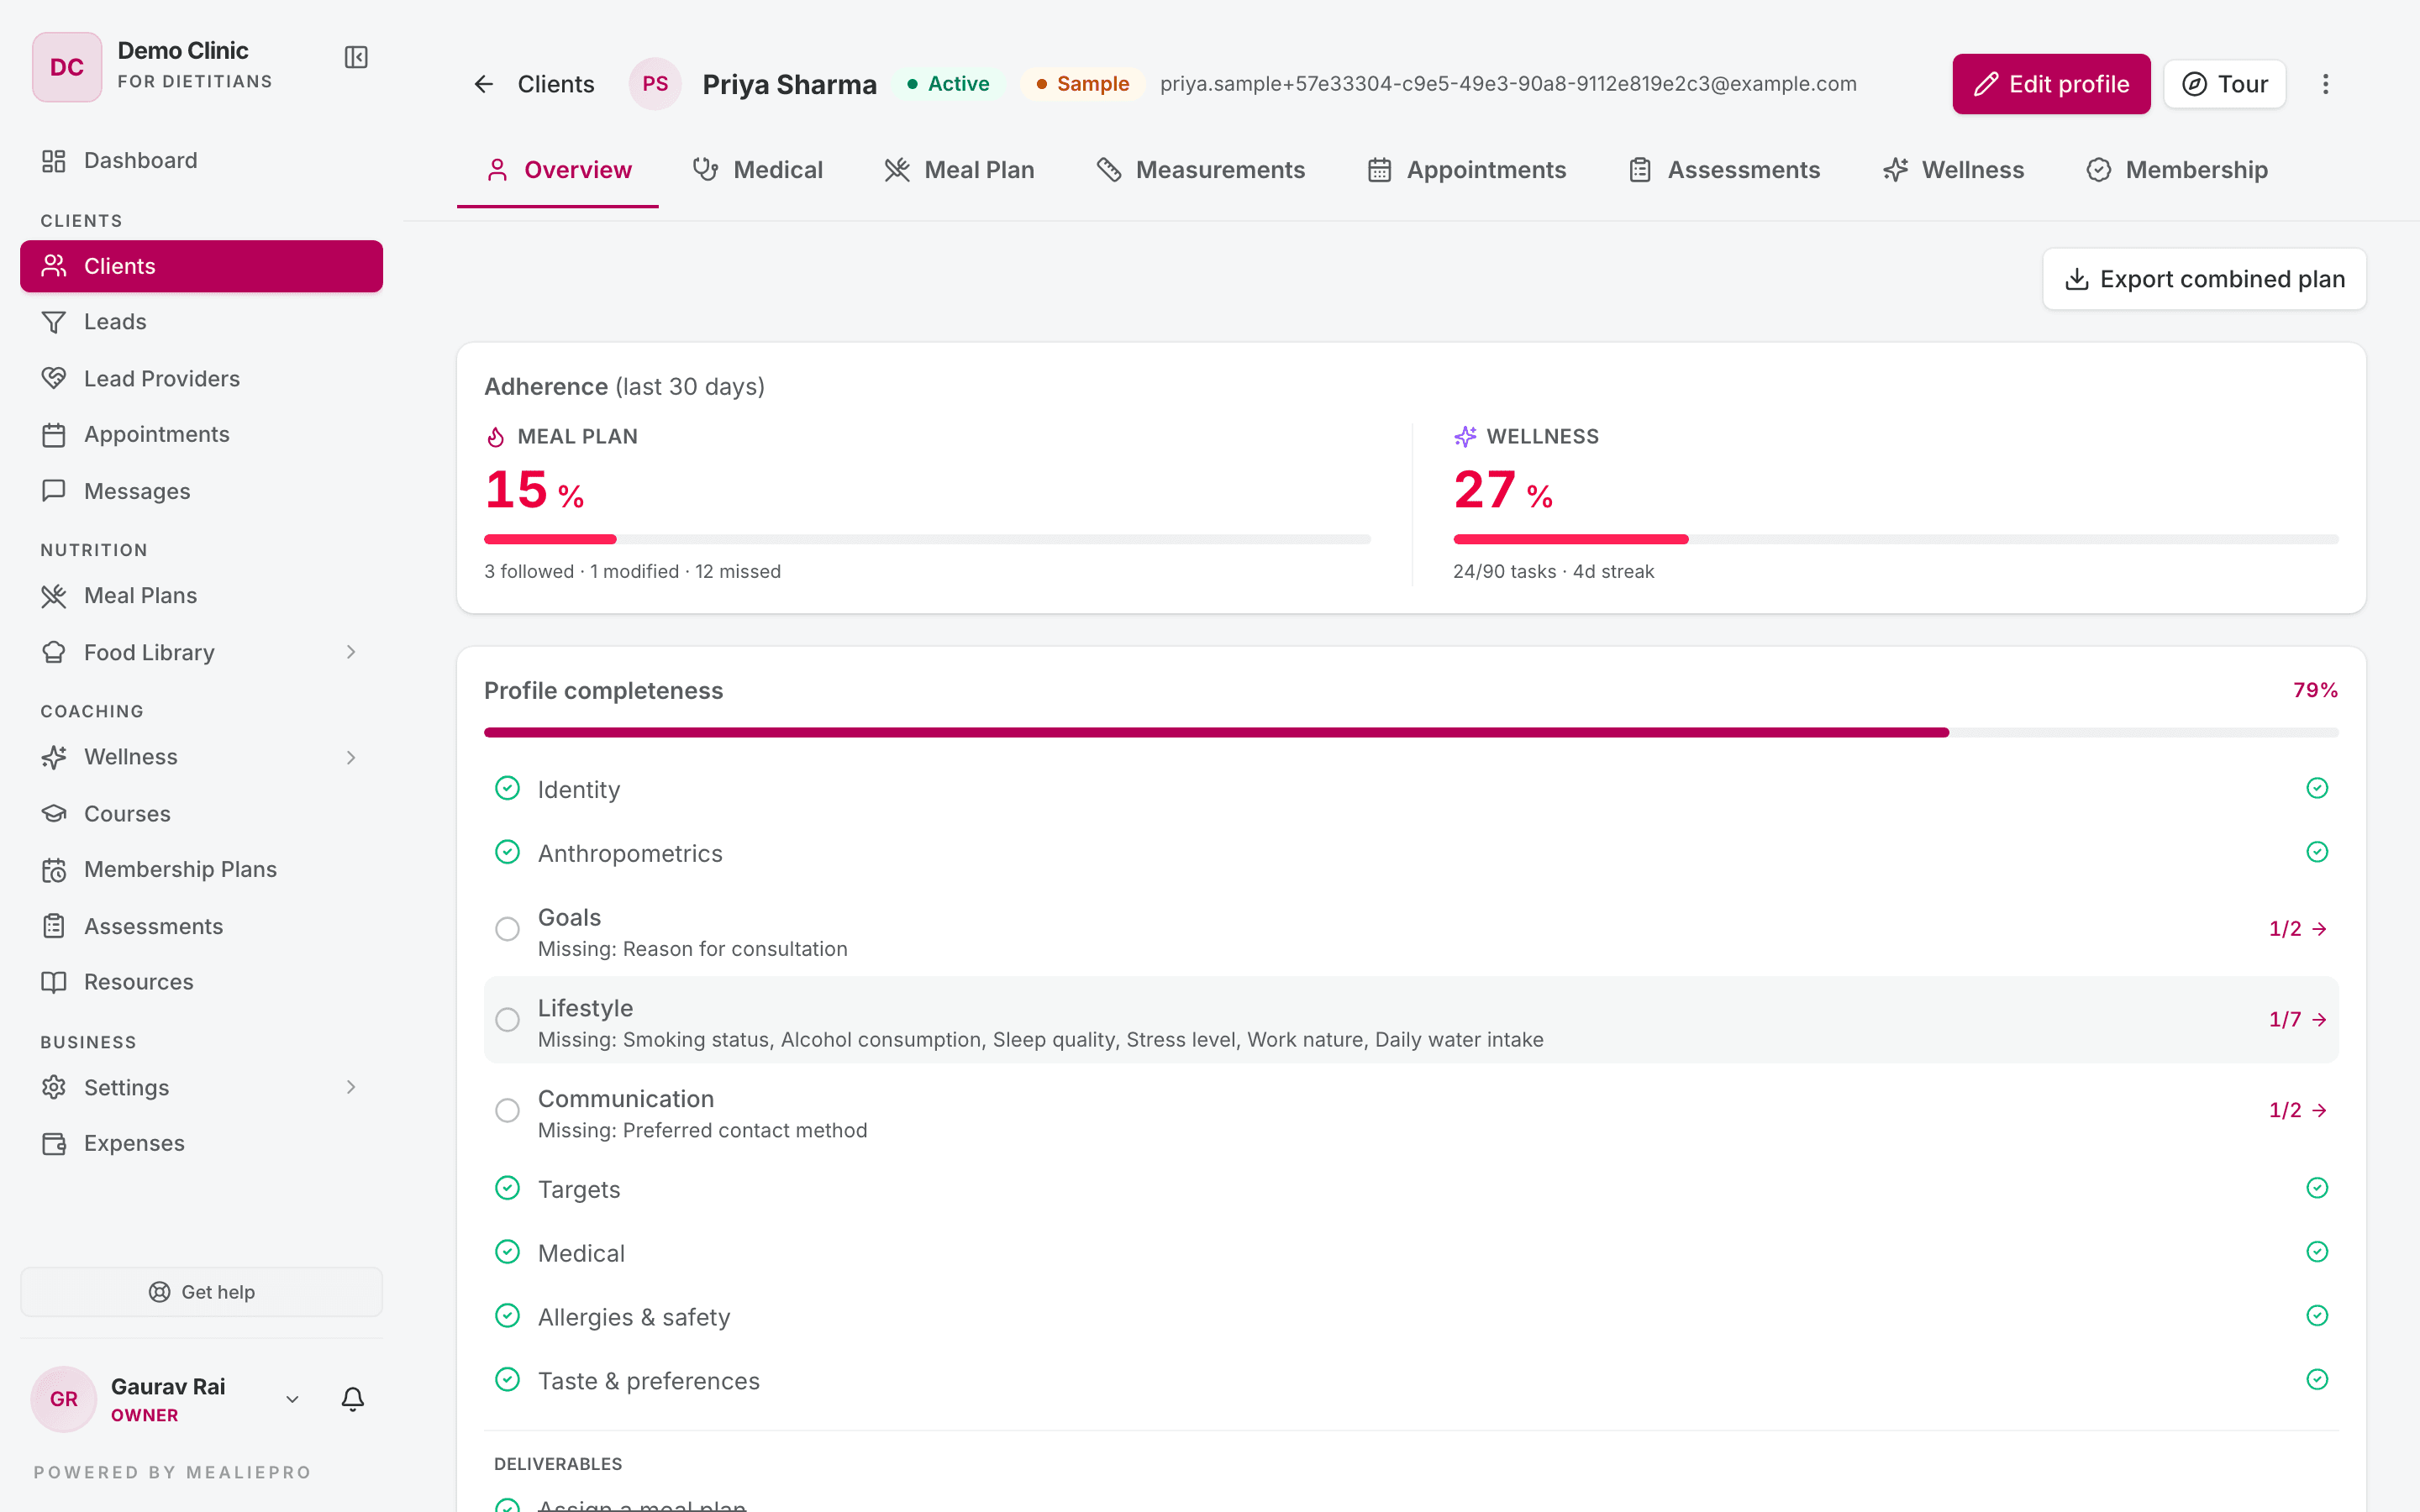This screenshot has height=1512, width=2420.
Task: Click the back arrow next to Clients
Action: point(484,84)
